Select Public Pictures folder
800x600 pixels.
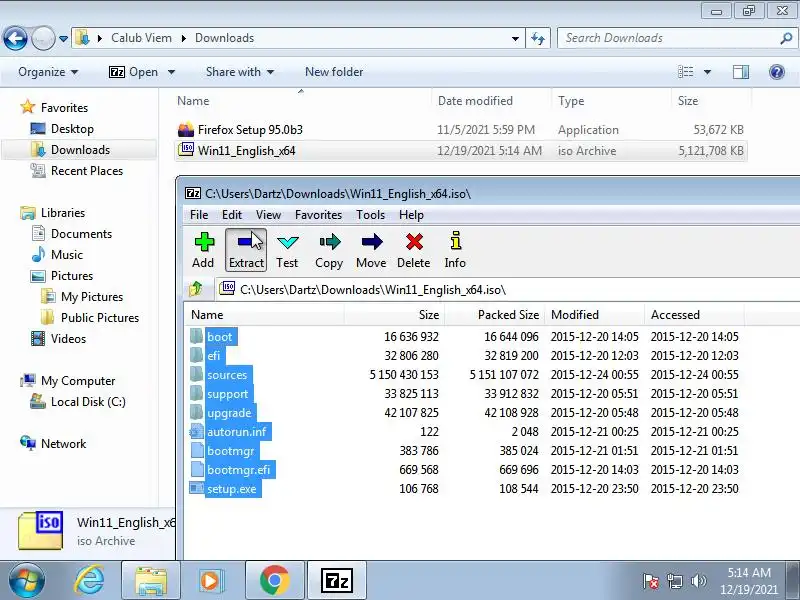[99, 317]
